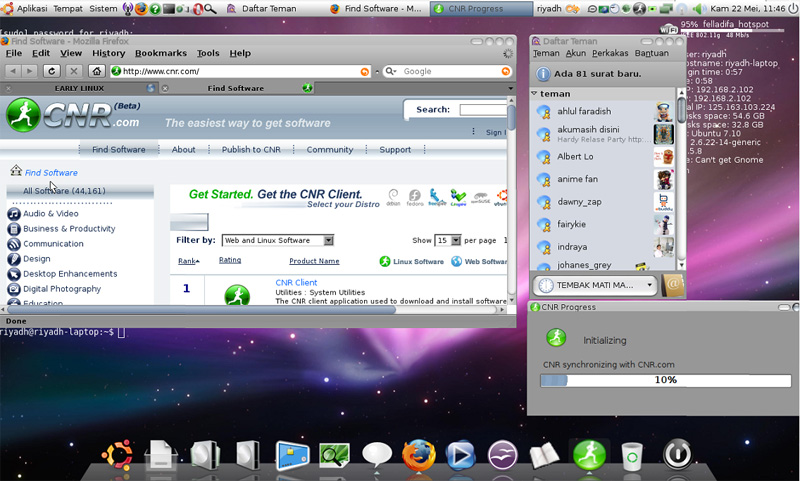The height and width of the screenshot is (481, 800).
Task: Switch to the 'EARLY LINUX' tab
Action: (x=79, y=88)
